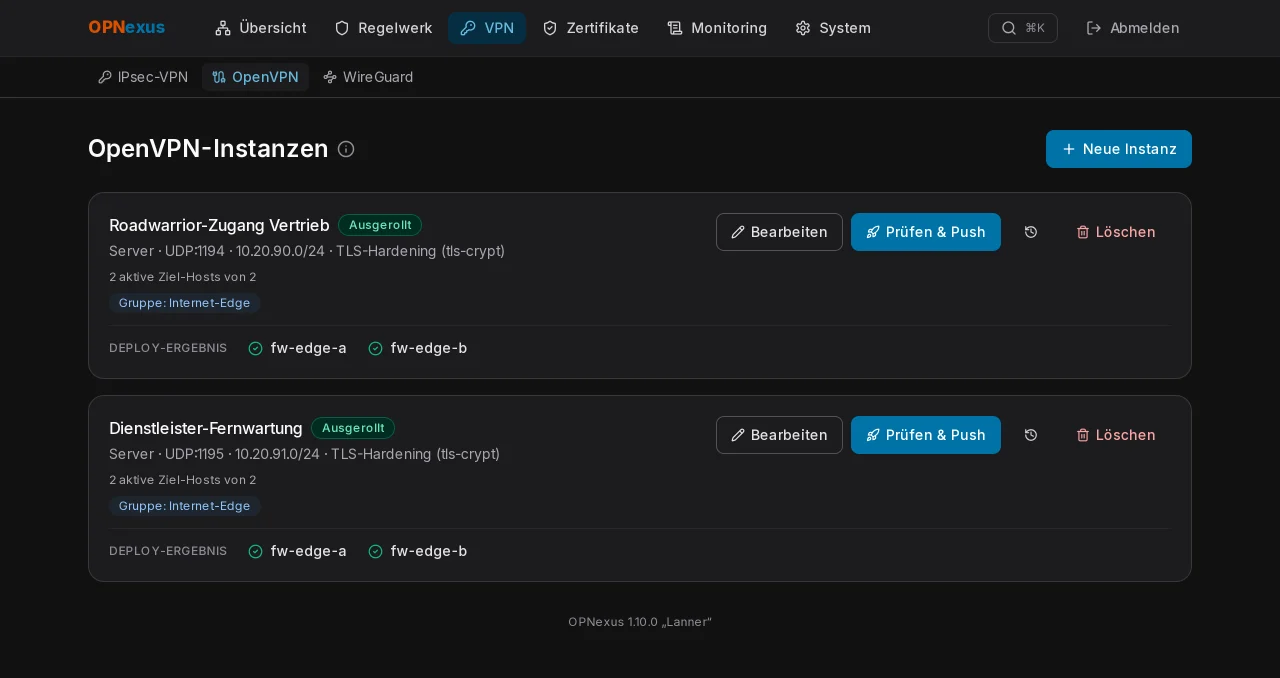Viewport: 1280px width, 678px height.
Task: Open the search box with ⌘K
Action: (x=1023, y=28)
